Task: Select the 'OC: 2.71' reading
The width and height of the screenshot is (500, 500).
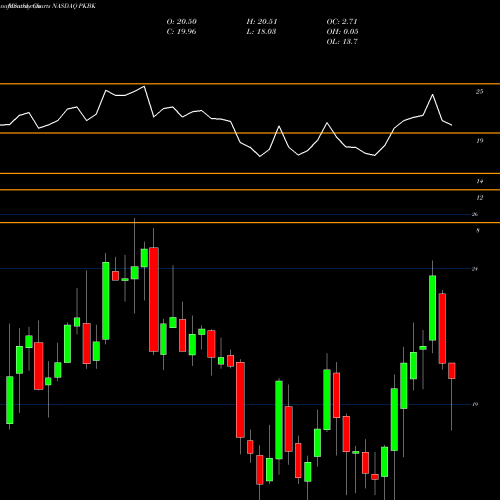Action: (342, 22)
